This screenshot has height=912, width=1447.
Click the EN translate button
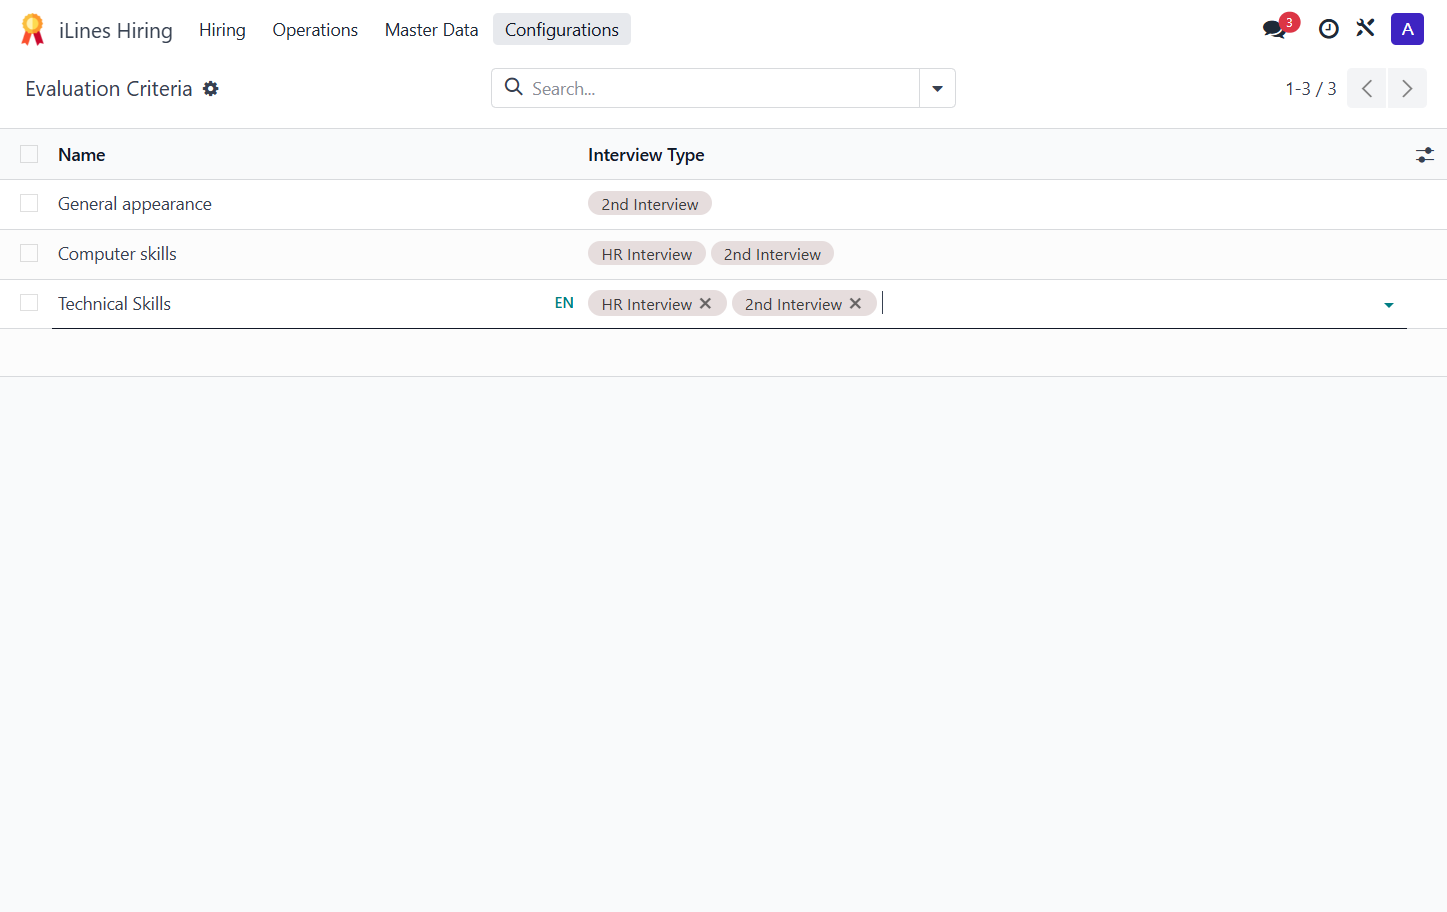coord(564,303)
